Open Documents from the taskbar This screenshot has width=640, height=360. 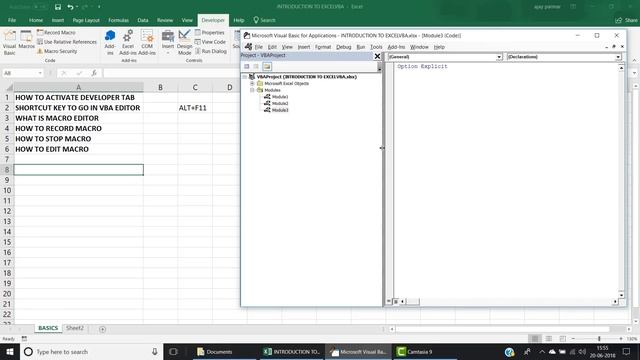pyautogui.click(x=215, y=352)
